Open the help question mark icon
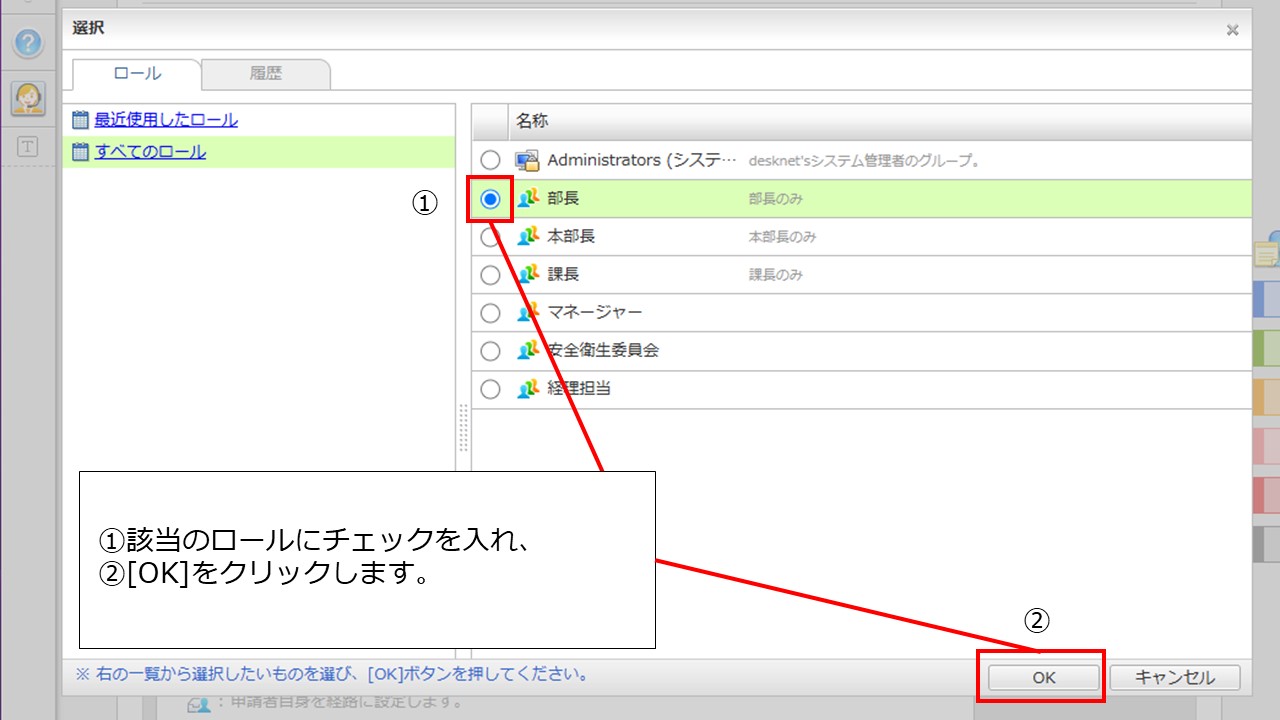Image resolution: width=1280 pixels, height=720 pixels. pyautogui.click(x=29, y=43)
